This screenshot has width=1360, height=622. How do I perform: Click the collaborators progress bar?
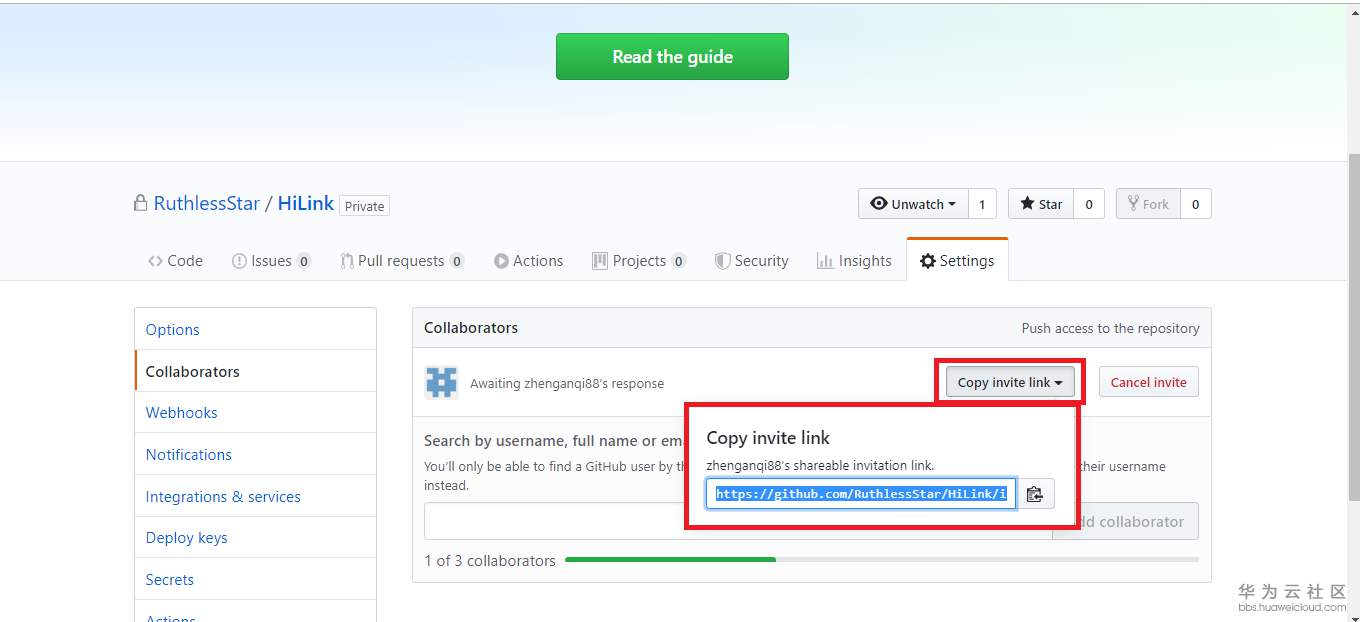point(881,560)
